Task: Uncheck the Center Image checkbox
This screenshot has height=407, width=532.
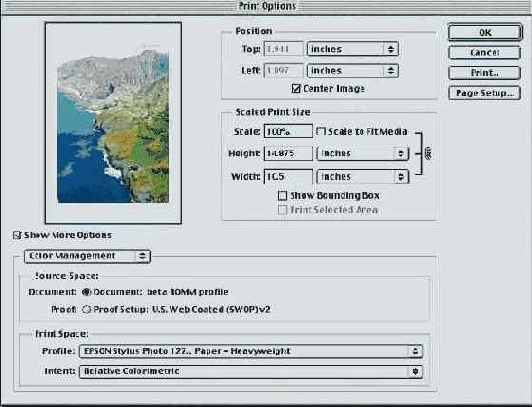Action: point(296,89)
